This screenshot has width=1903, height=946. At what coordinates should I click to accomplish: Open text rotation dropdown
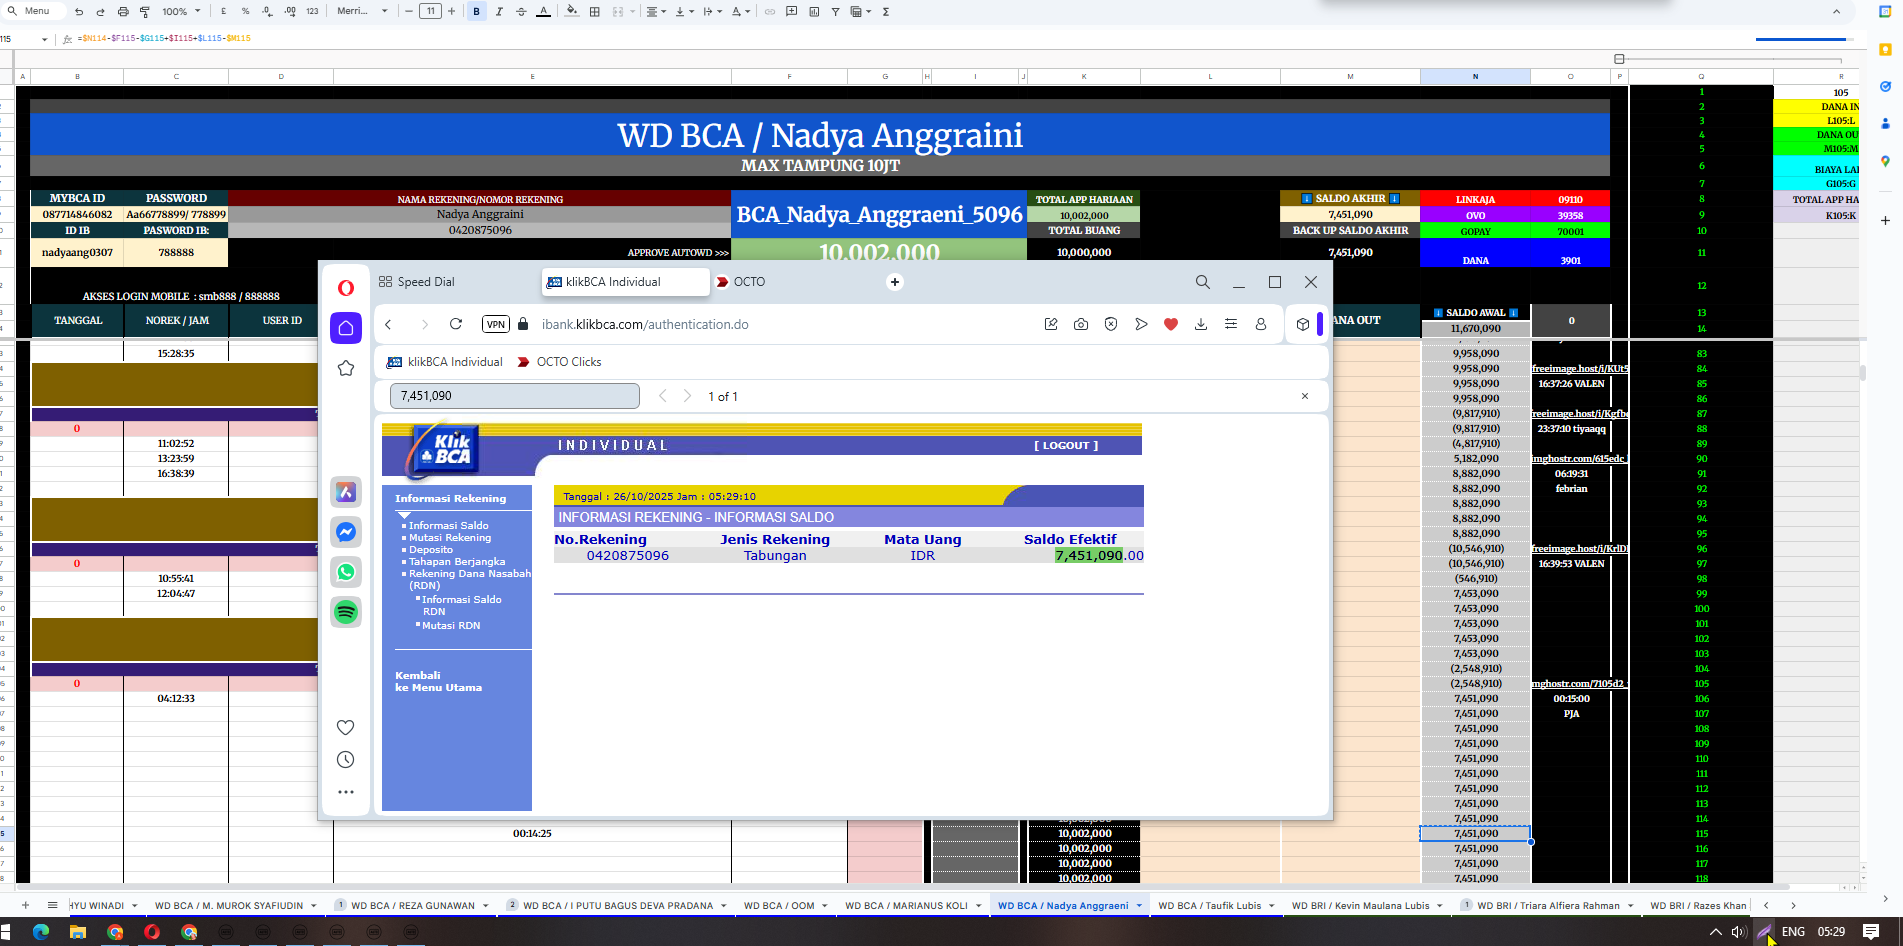point(741,12)
